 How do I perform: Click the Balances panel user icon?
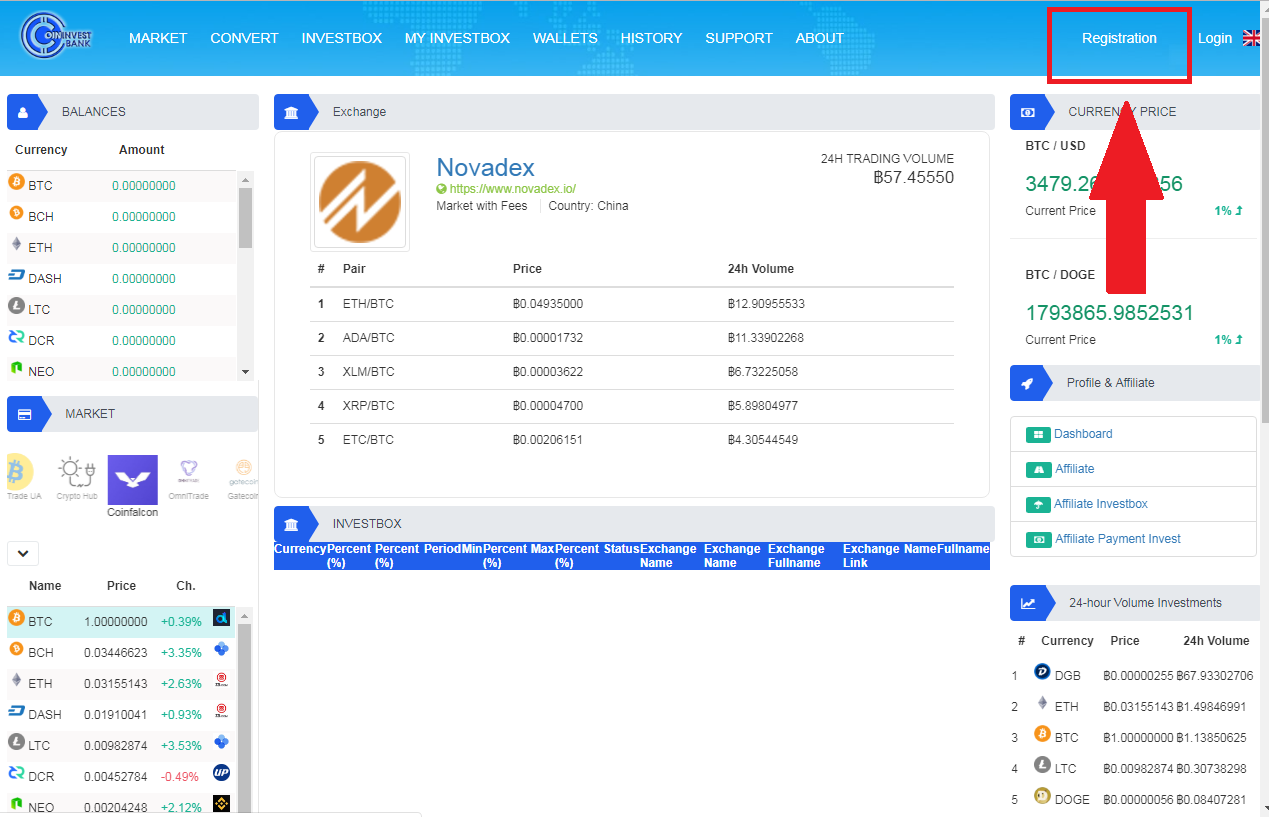click(23, 112)
